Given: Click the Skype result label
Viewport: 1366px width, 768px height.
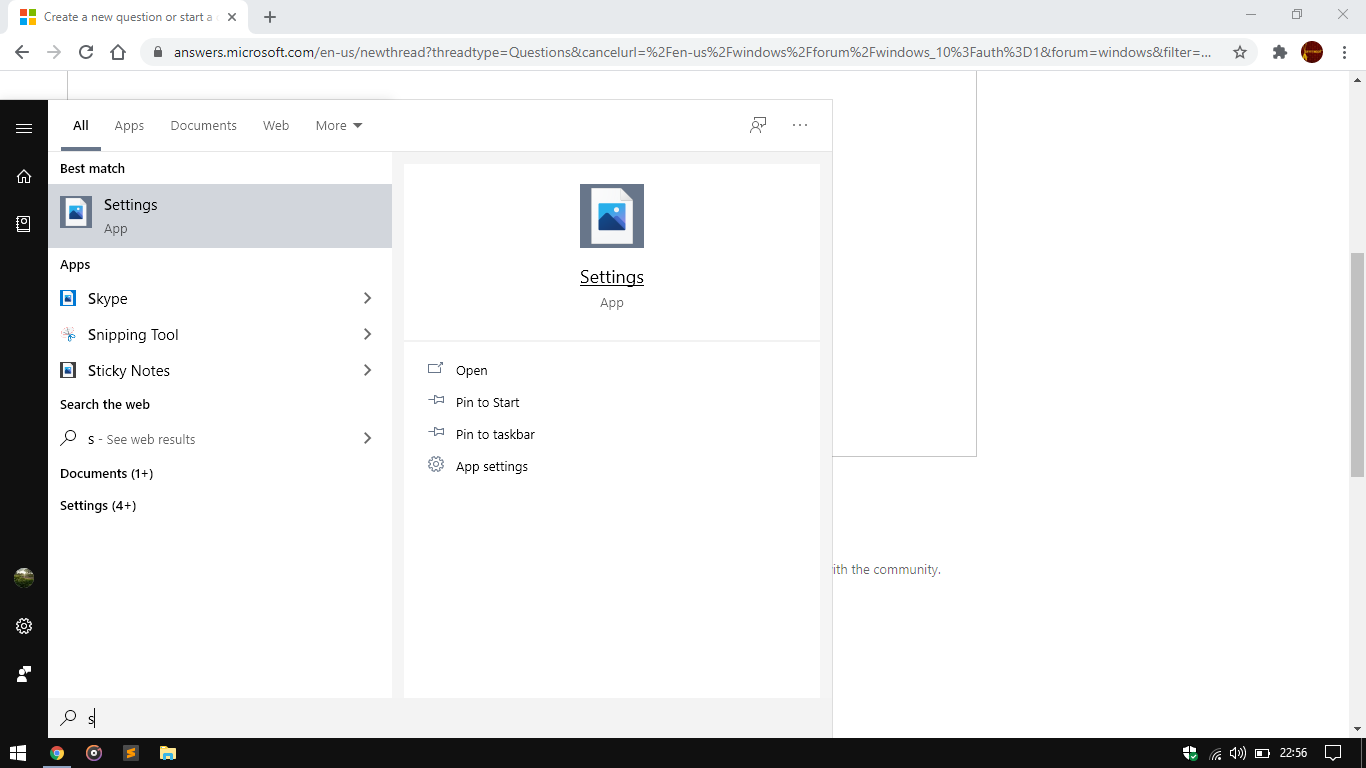Looking at the screenshot, I should 108,298.
